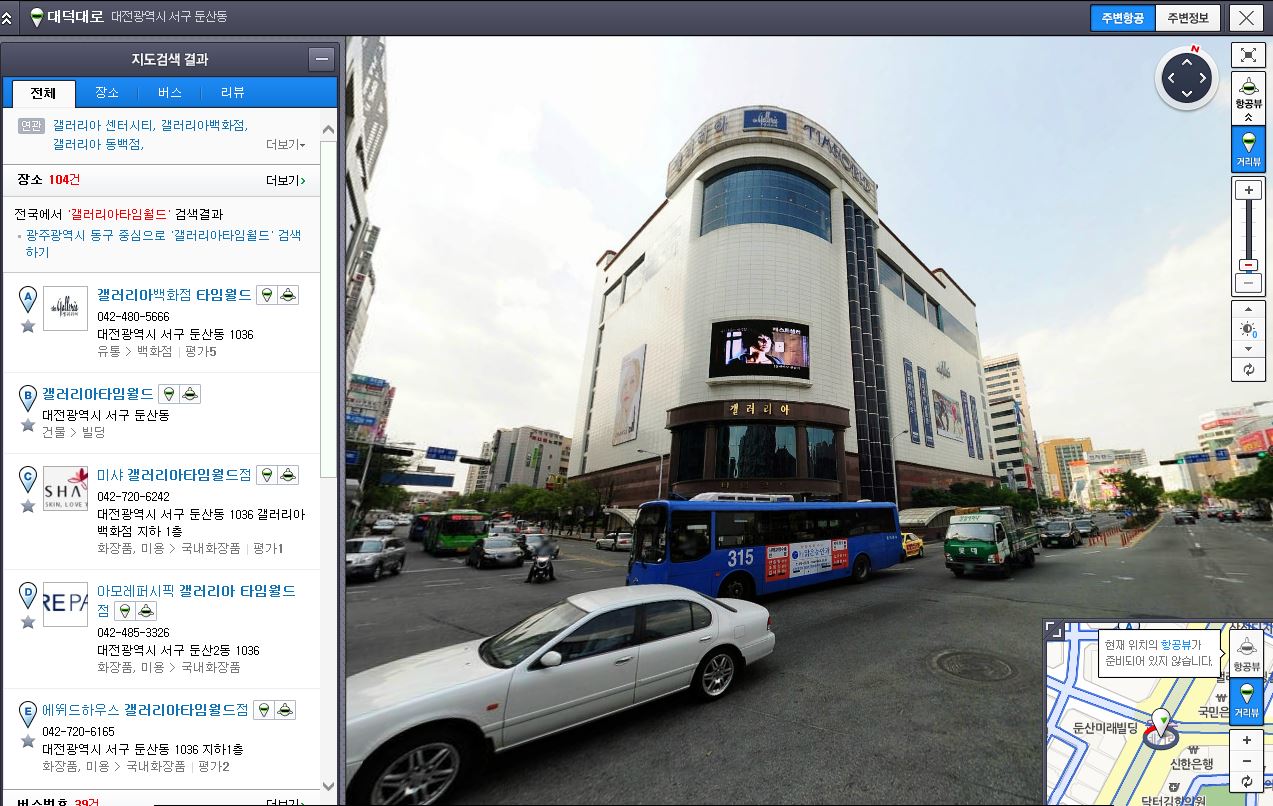Refresh the minimap view
Viewport: 1273px width, 806px height.
(x=1246, y=782)
